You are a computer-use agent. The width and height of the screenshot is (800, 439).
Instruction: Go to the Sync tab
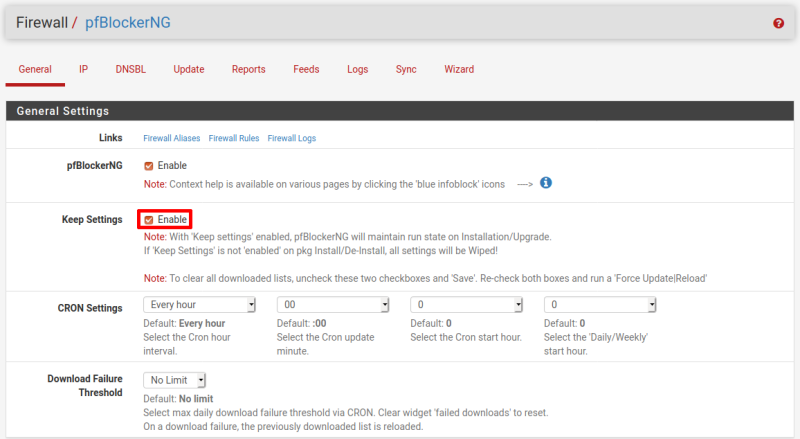tap(406, 69)
